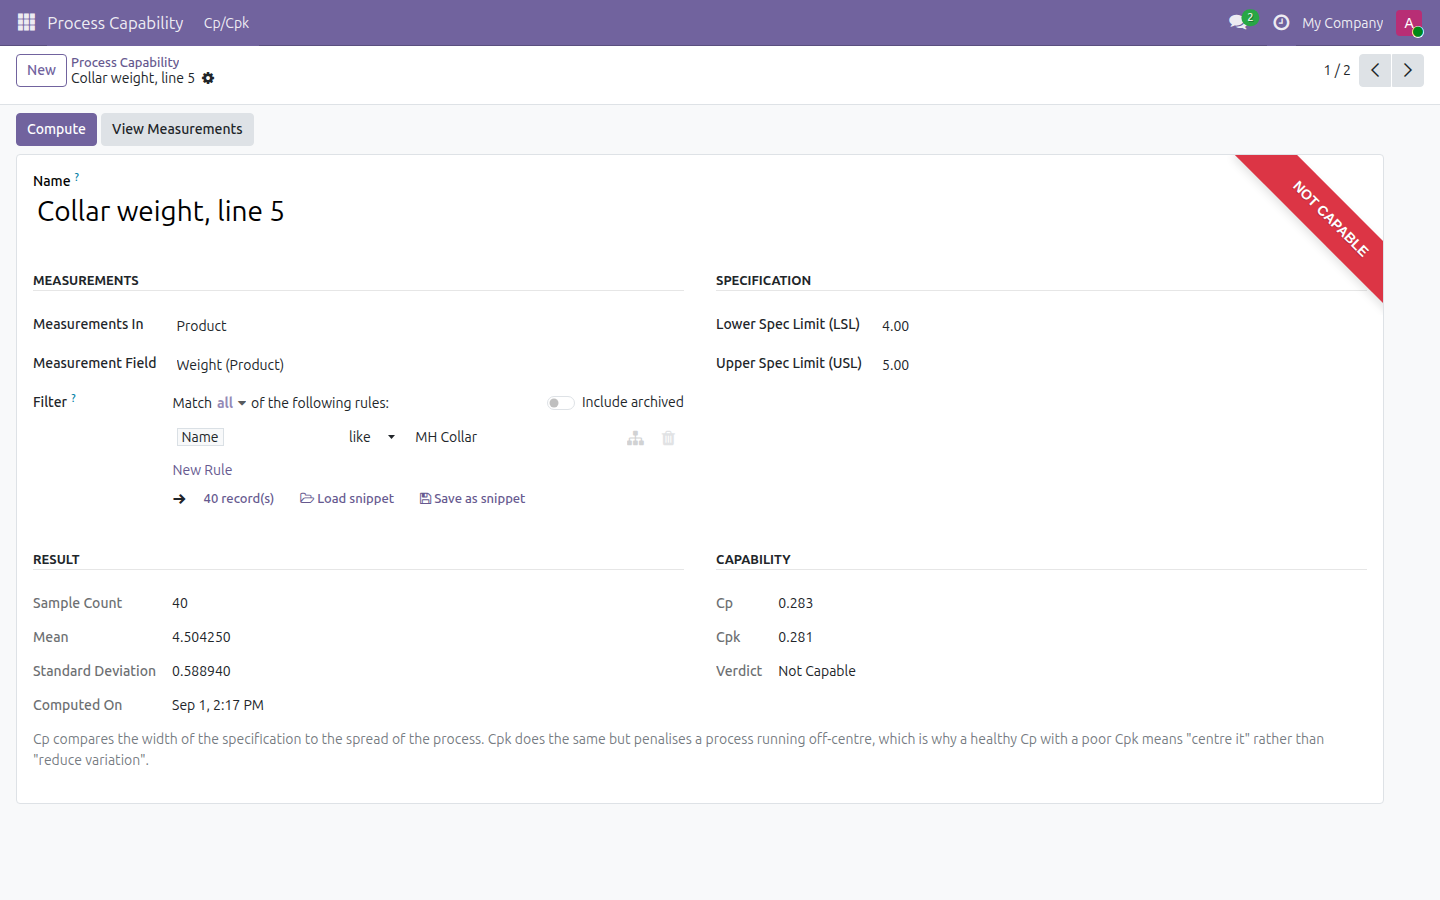The height and width of the screenshot is (900, 1440).
Task: Create a New record
Action: point(41,70)
